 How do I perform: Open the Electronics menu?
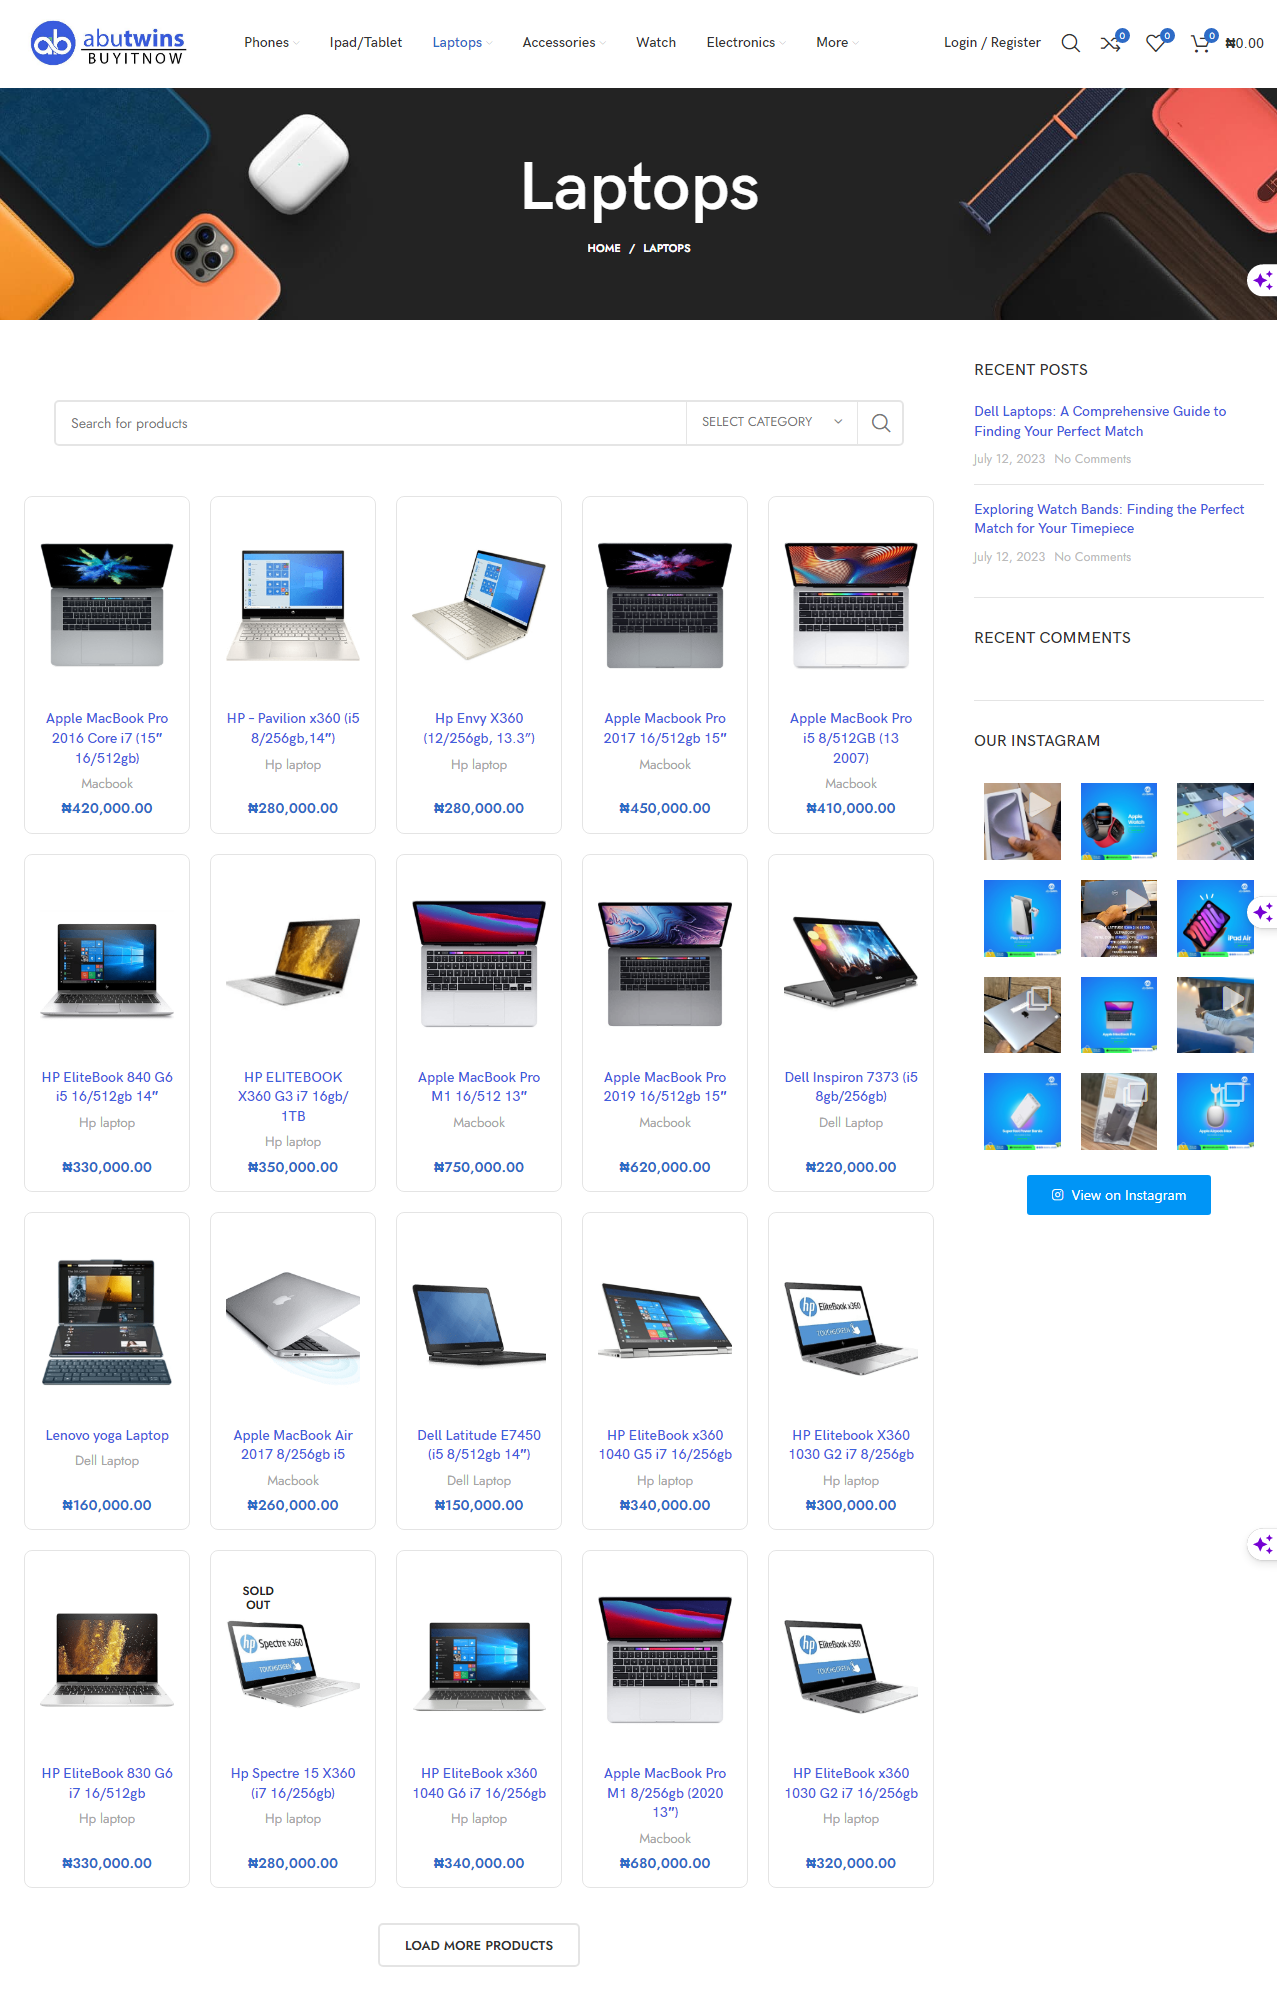point(745,43)
